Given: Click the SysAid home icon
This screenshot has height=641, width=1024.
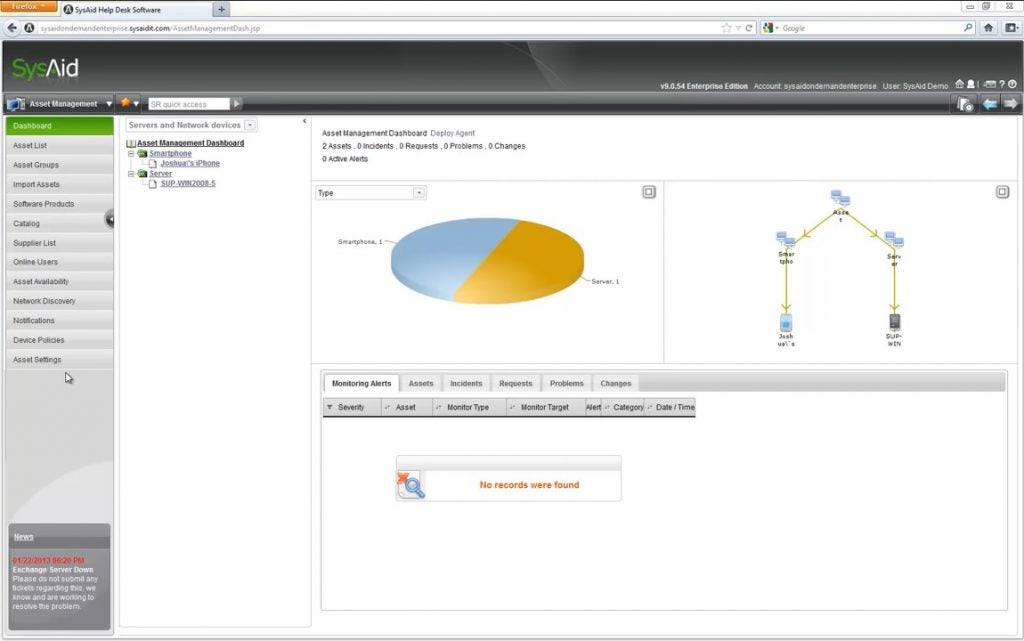Looking at the screenshot, I should point(959,85).
